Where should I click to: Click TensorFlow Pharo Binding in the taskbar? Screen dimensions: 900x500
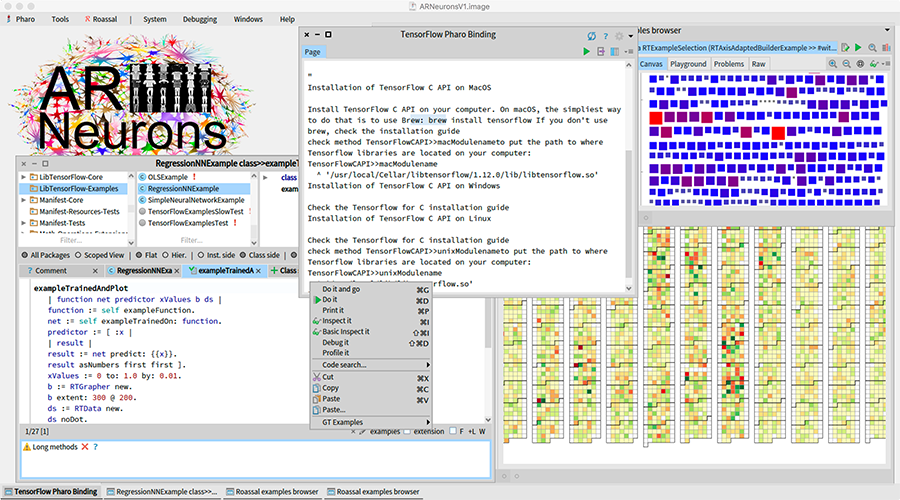click(51, 491)
